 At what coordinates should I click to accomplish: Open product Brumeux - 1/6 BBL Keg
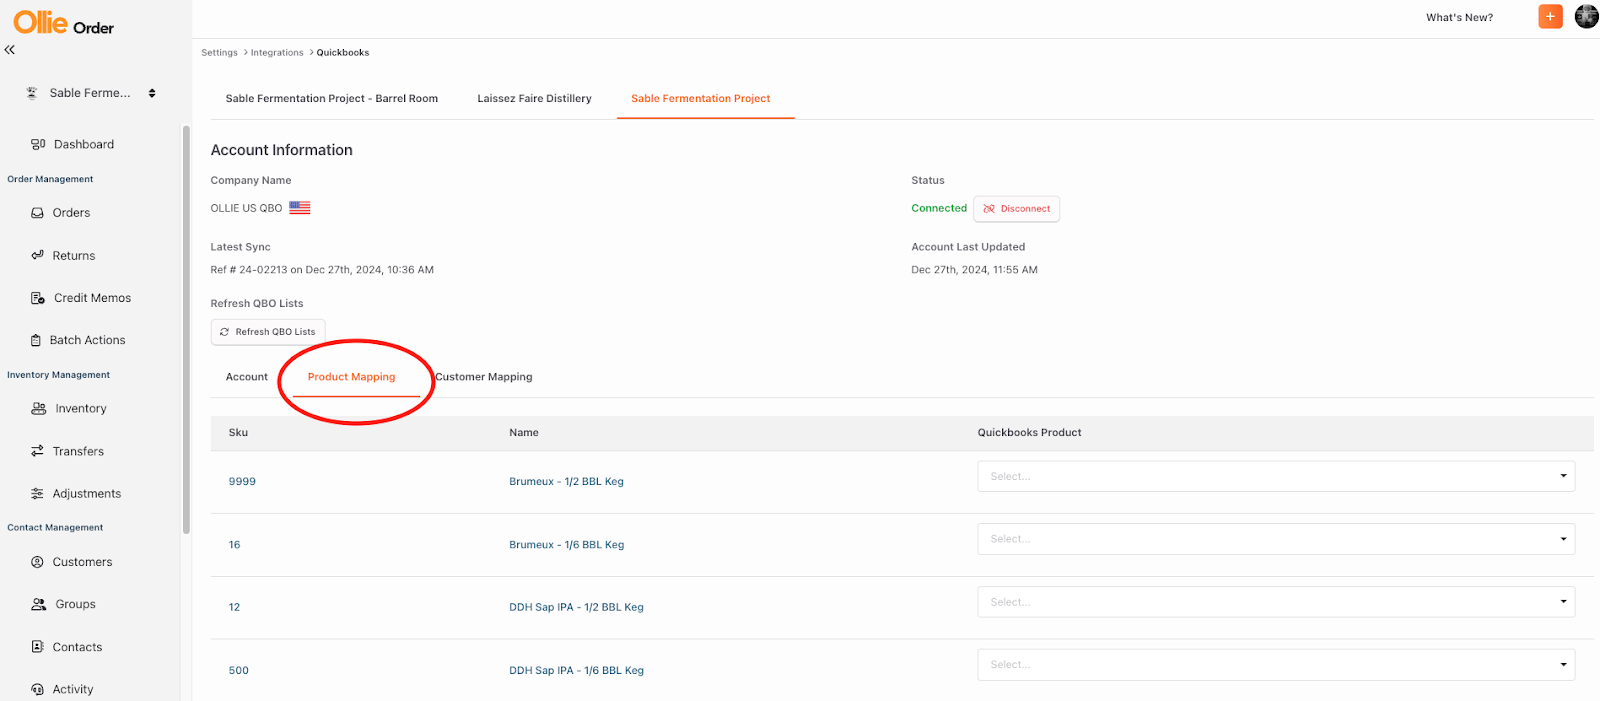pos(566,545)
